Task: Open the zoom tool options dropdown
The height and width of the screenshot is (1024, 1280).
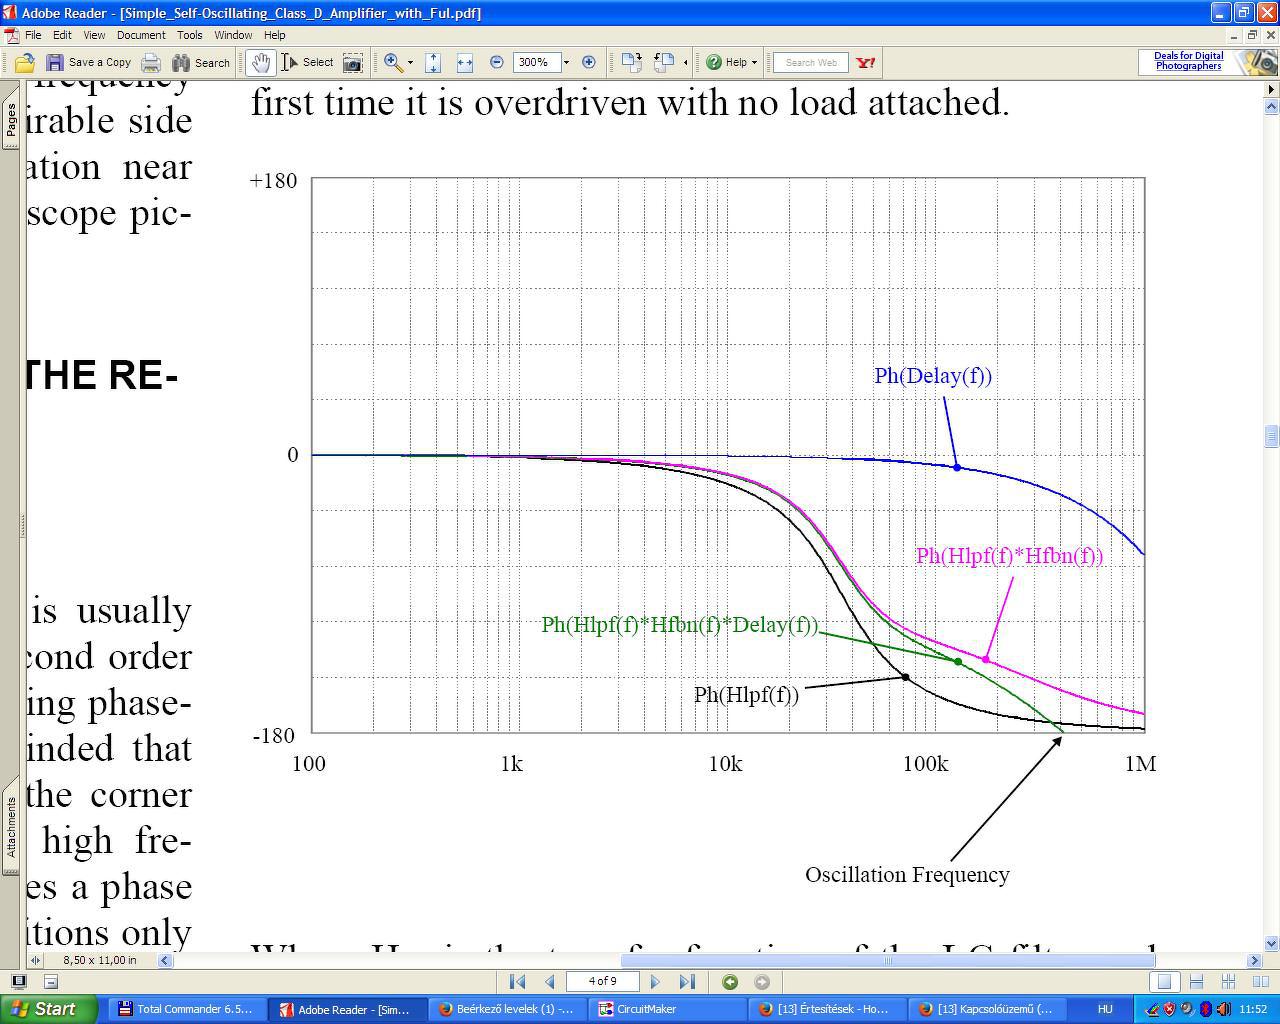Action: coord(410,63)
